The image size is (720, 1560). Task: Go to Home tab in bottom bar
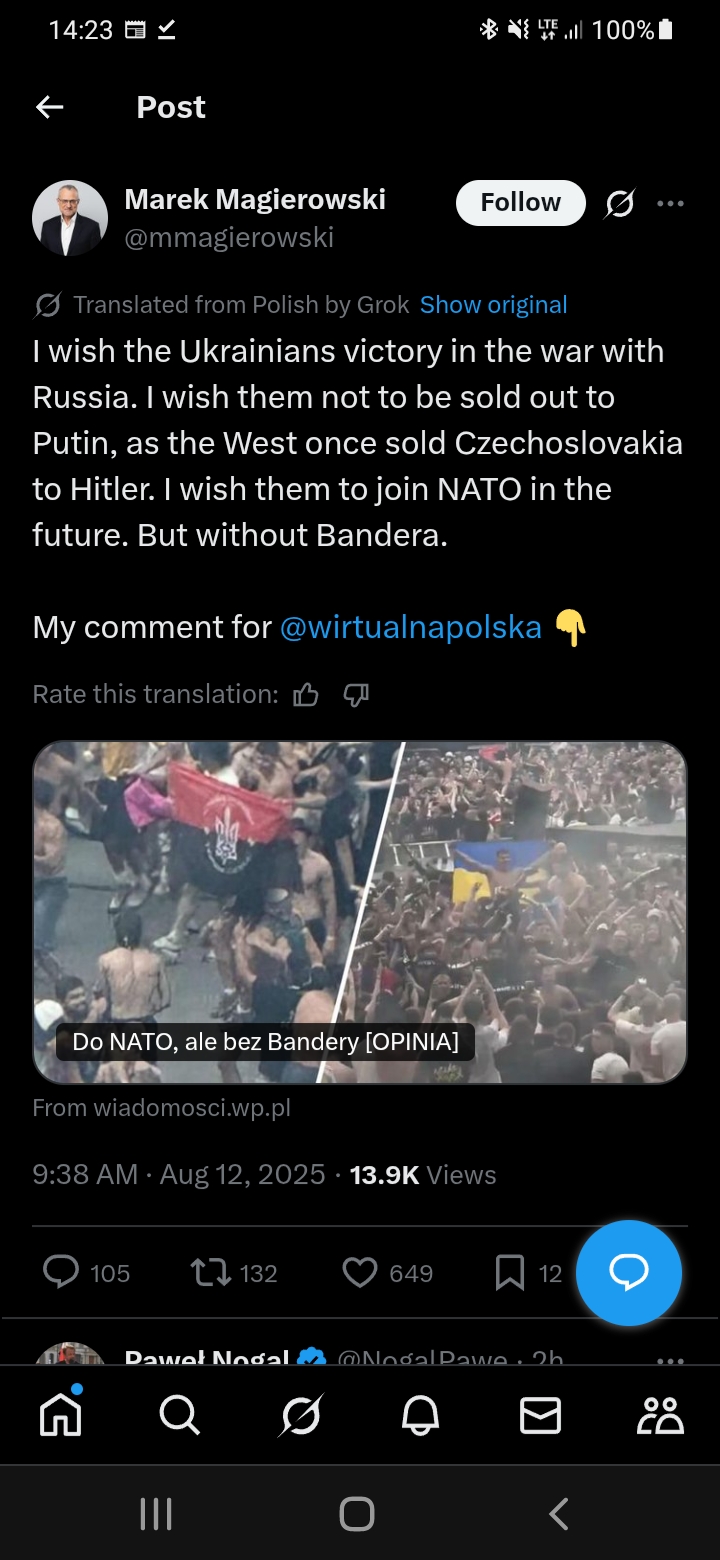click(x=60, y=1415)
